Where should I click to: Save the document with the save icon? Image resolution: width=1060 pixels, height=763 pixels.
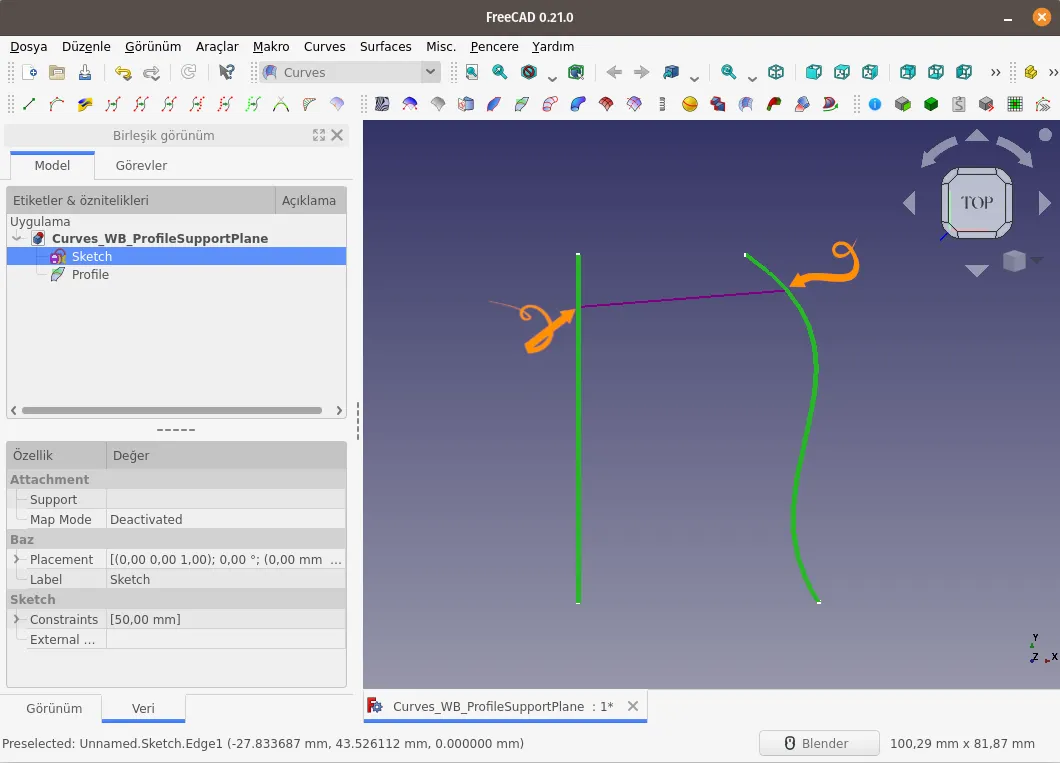[85, 72]
